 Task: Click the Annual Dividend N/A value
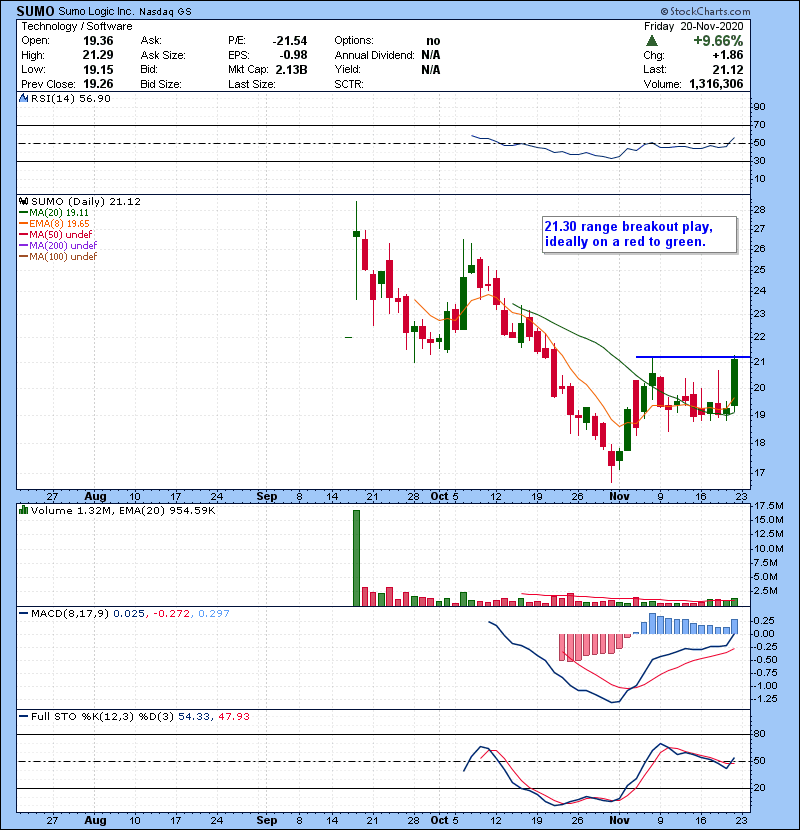431,55
